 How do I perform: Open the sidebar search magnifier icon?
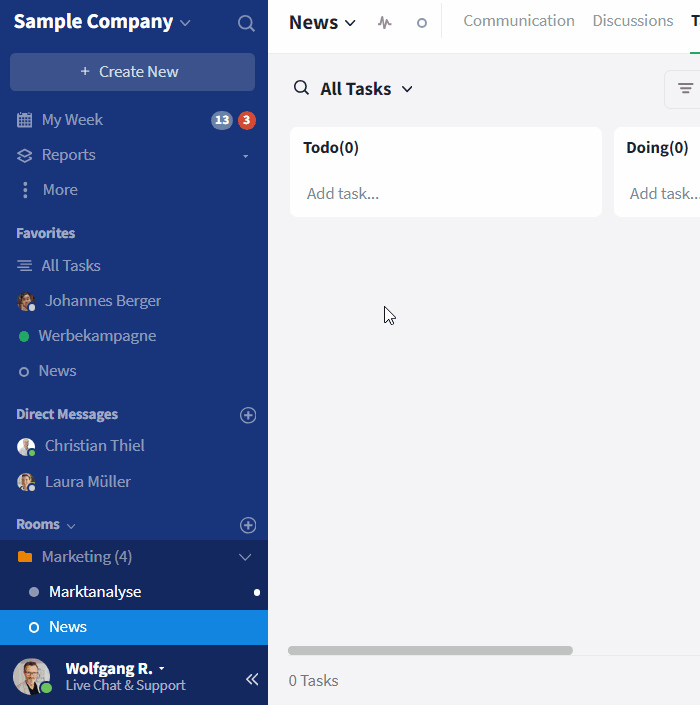coord(246,23)
